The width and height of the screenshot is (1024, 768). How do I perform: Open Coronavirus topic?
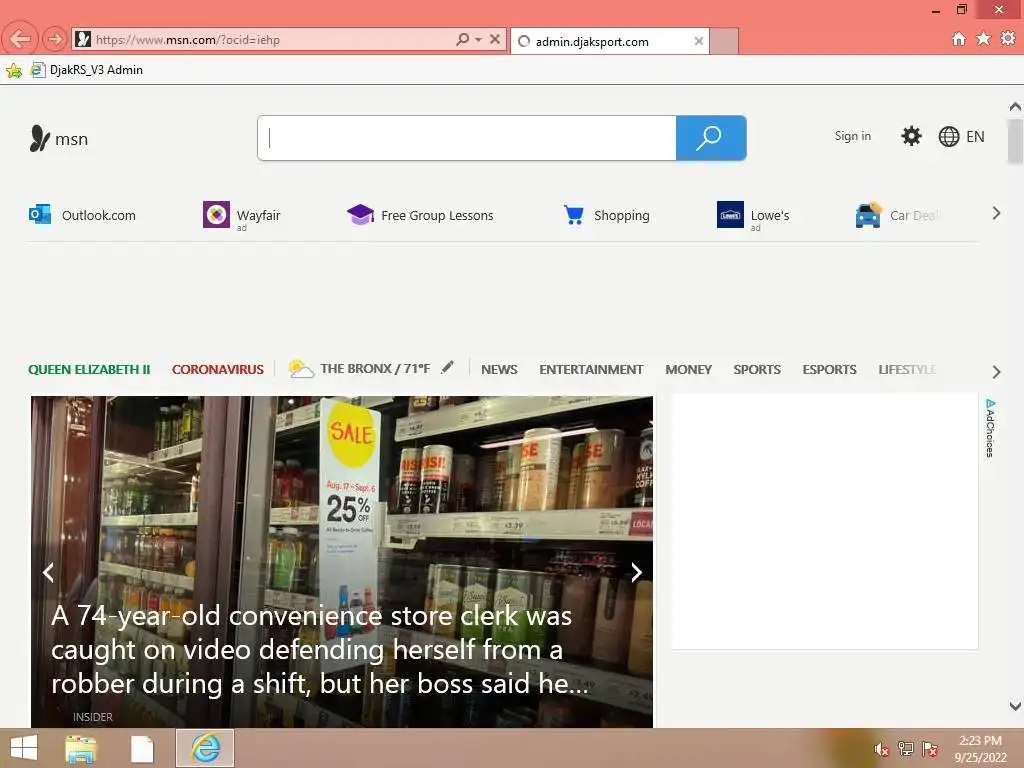pos(217,369)
